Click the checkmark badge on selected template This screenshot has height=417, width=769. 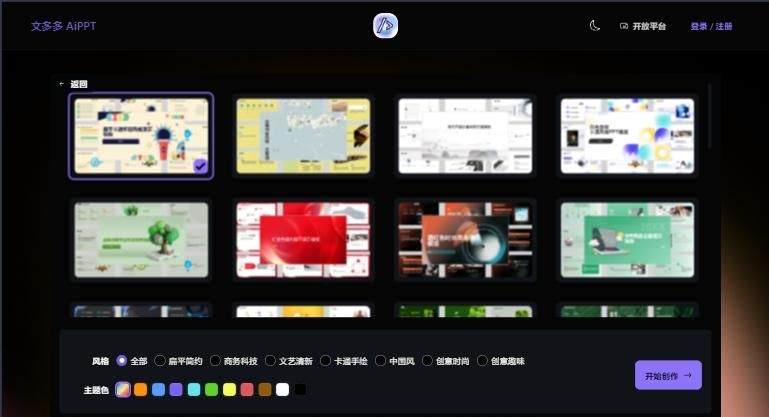click(x=200, y=166)
